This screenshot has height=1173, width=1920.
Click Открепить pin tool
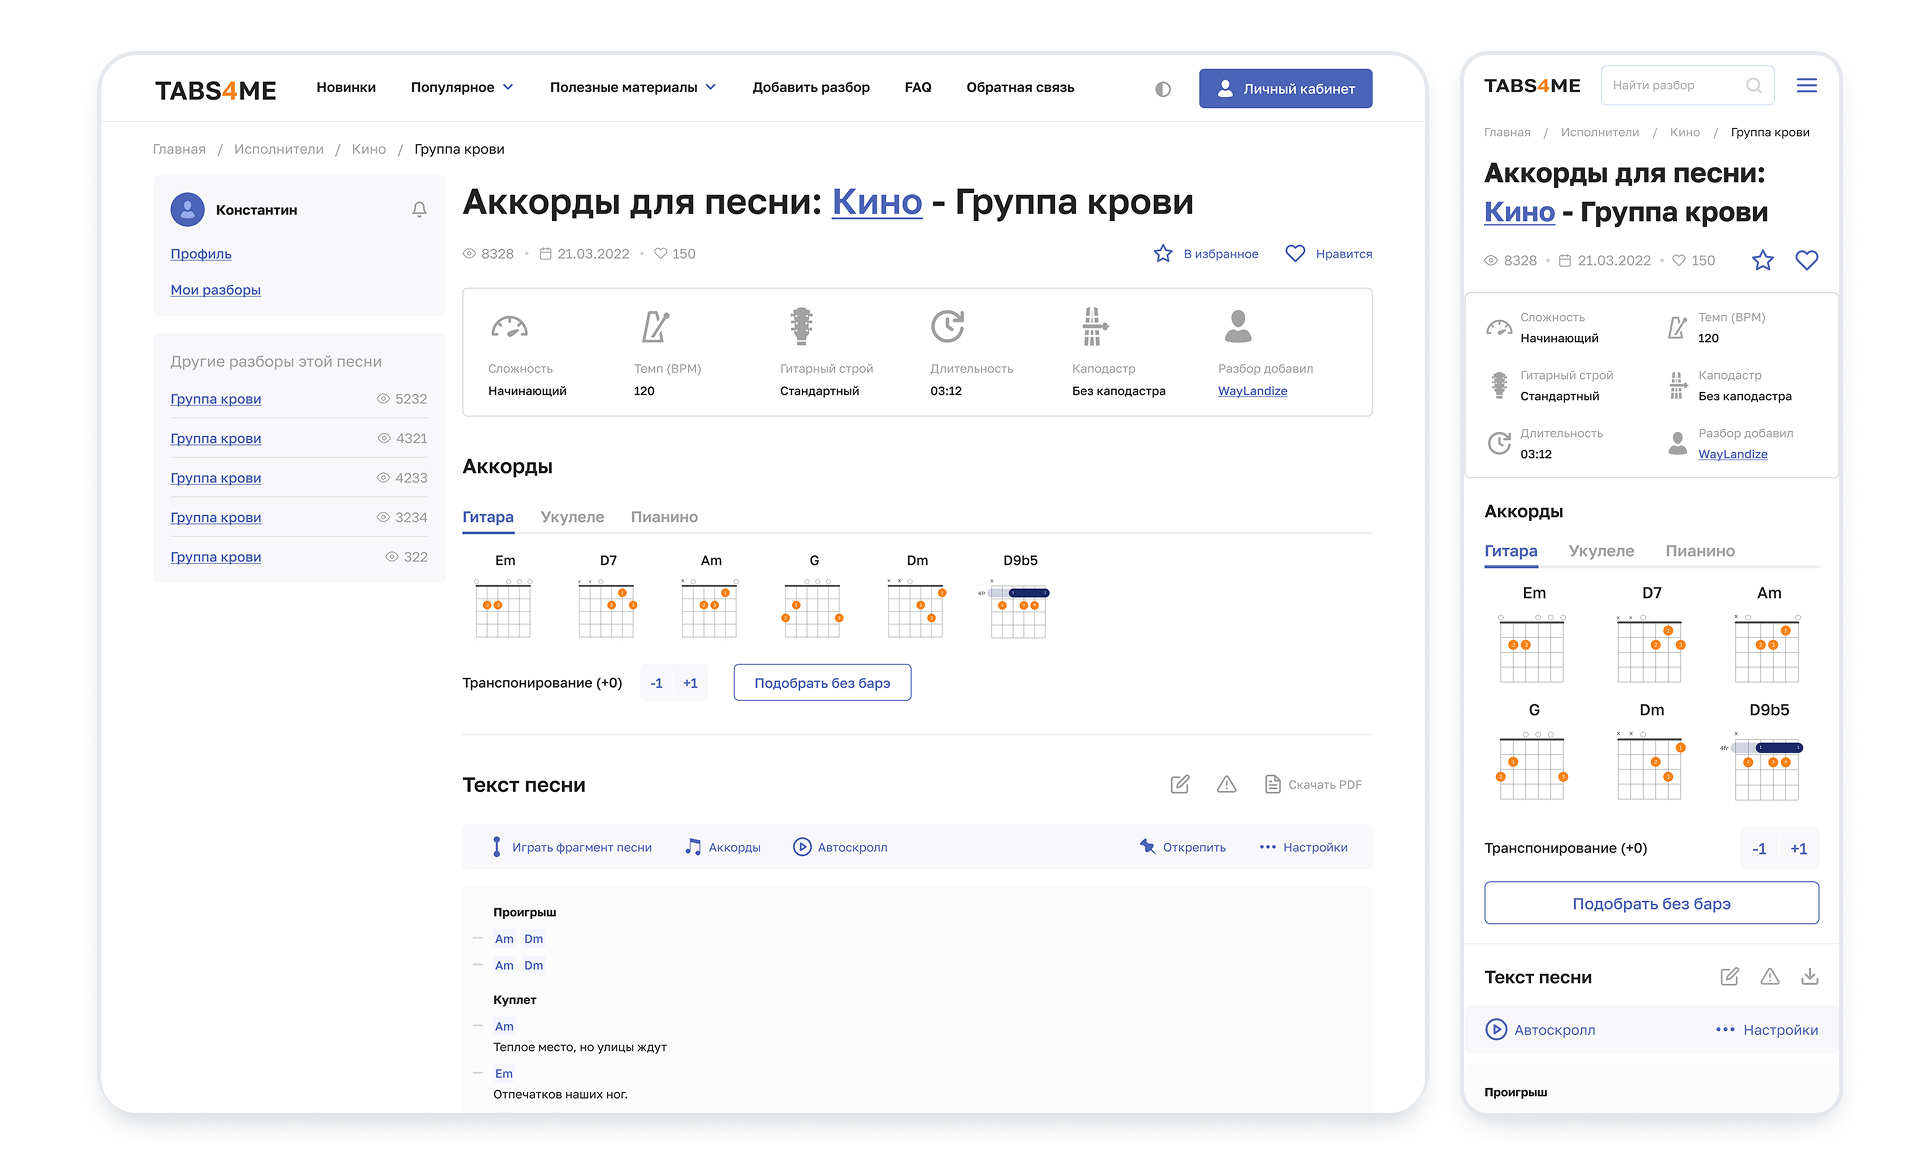pos(1183,847)
